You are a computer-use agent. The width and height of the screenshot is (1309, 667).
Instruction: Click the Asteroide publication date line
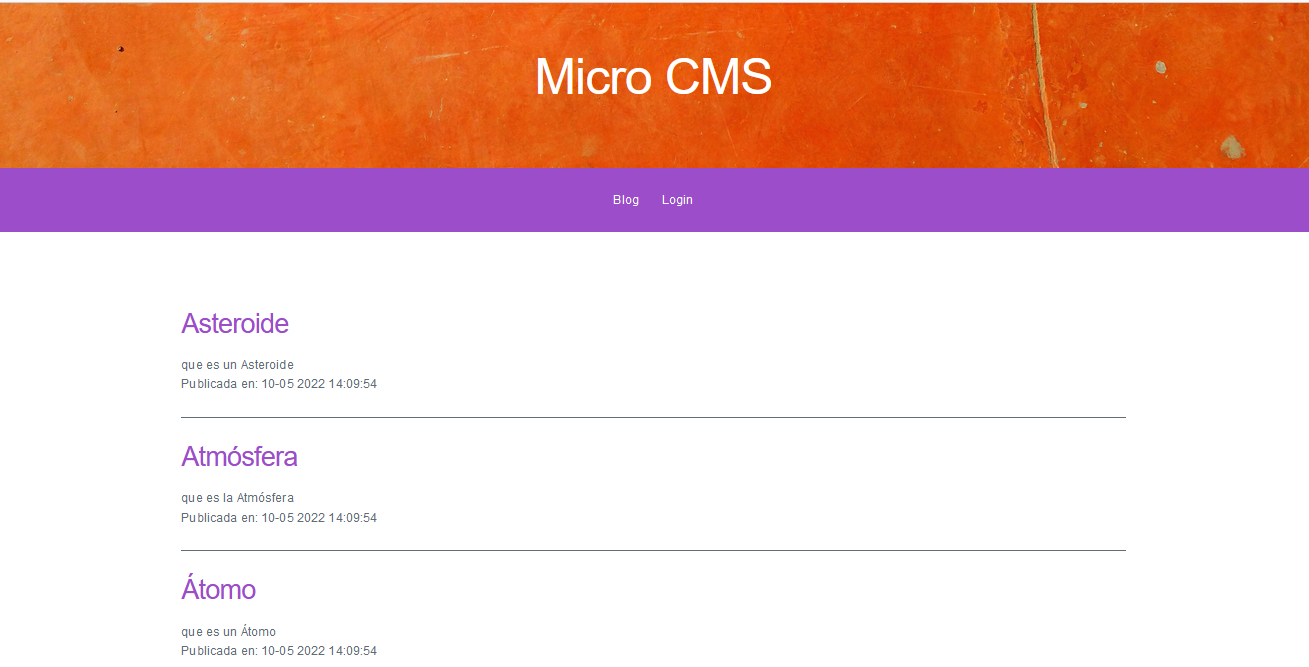pyautogui.click(x=278, y=384)
